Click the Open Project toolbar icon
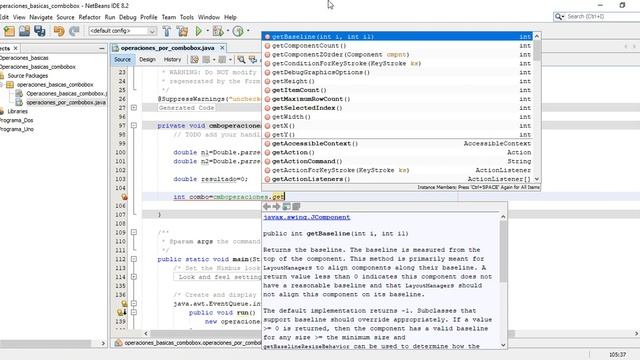This screenshot has width=640, height=360. pos(24,31)
